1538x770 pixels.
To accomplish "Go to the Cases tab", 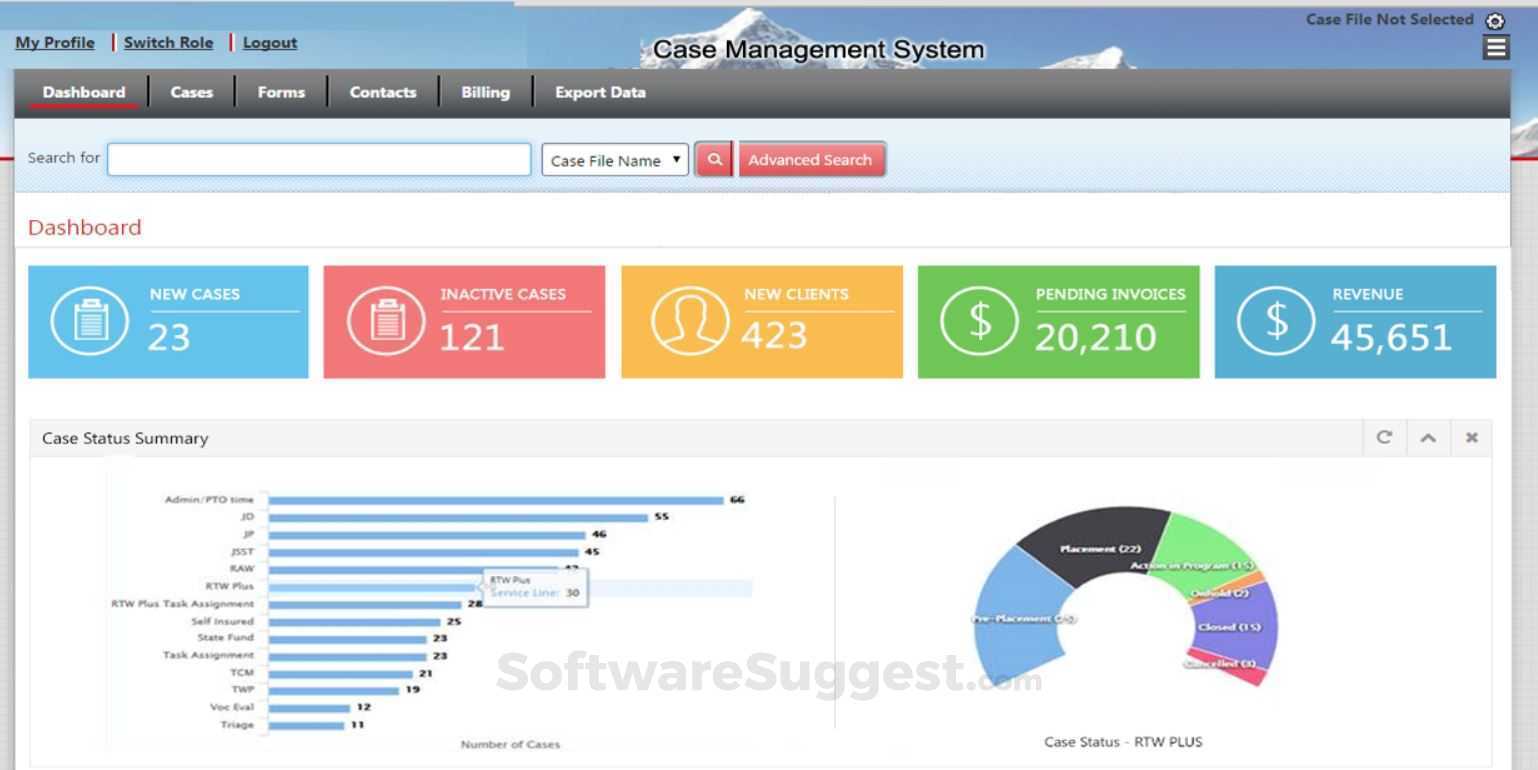I will 191,92.
